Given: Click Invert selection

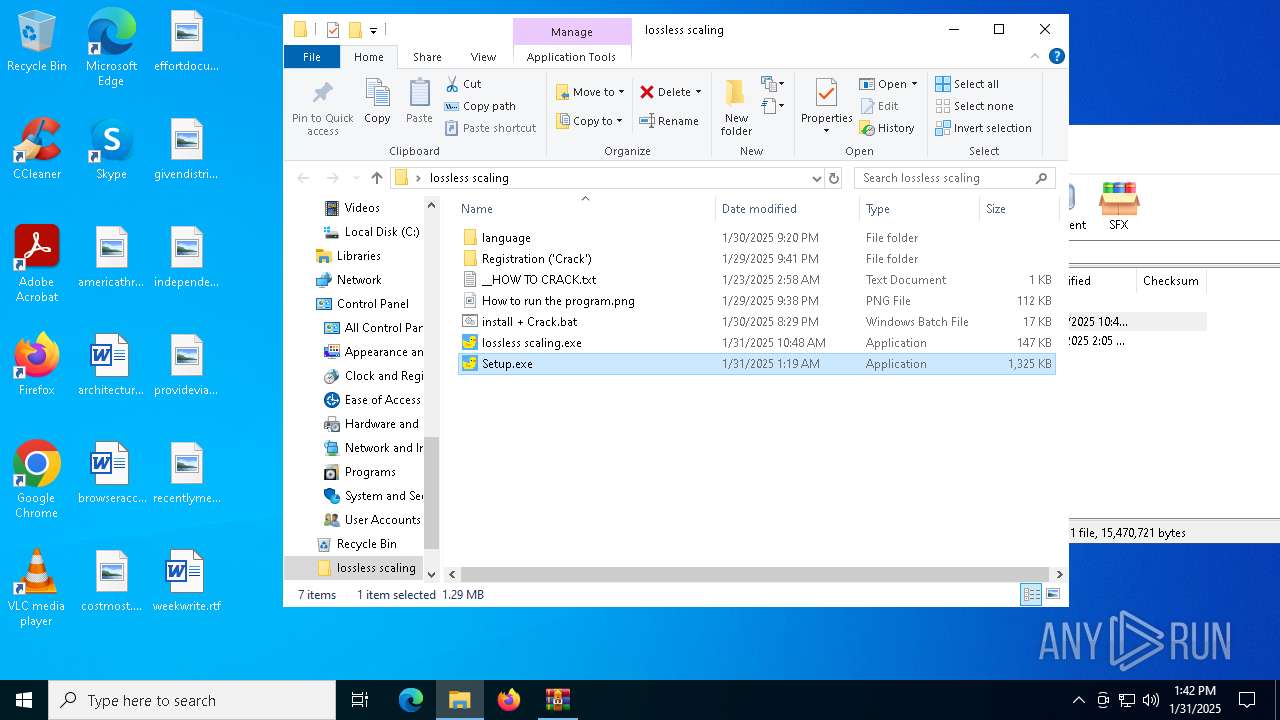Looking at the screenshot, I should tap(983, 128).
